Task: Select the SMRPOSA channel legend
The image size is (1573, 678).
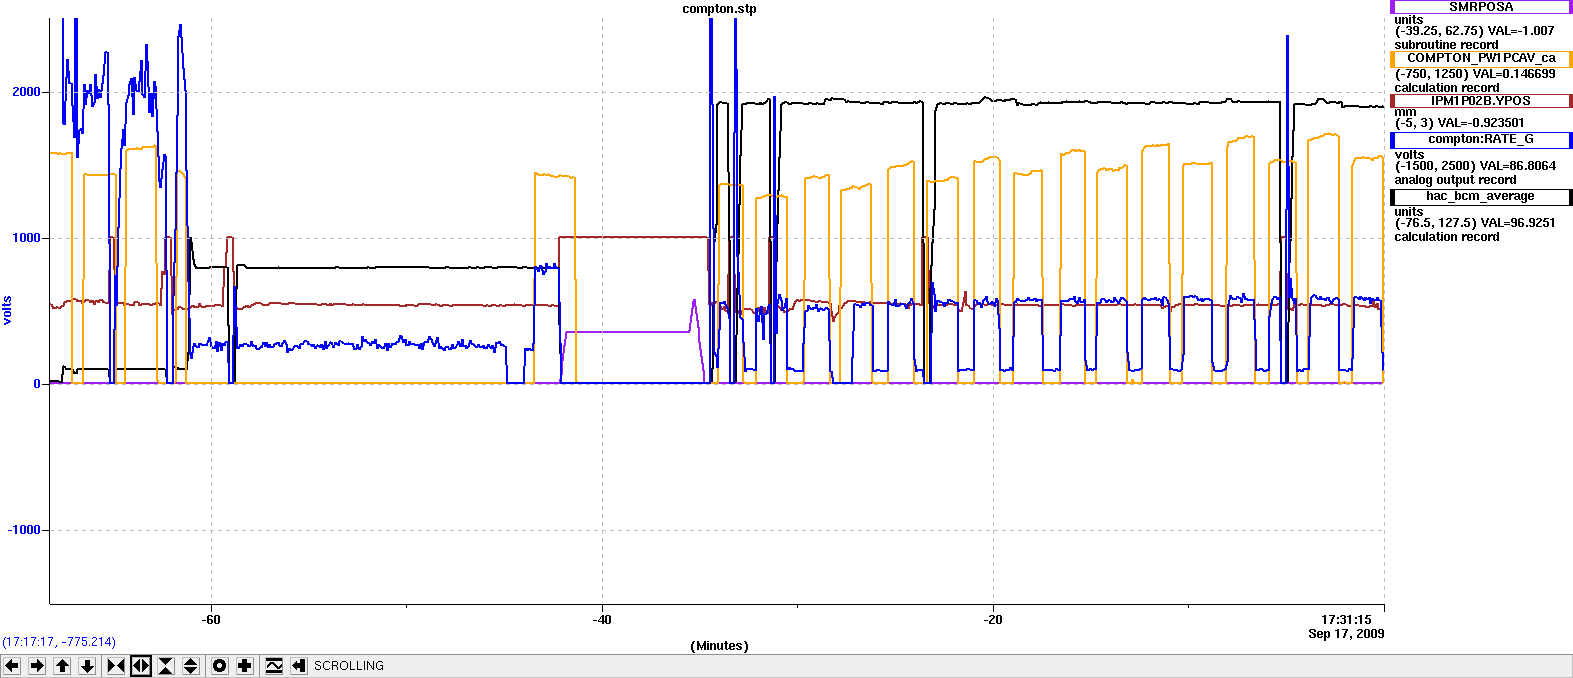Action: point(1481,7)
